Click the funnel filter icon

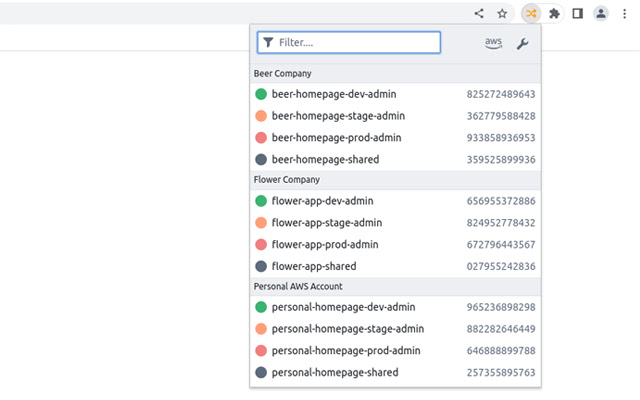pos(268,42)
